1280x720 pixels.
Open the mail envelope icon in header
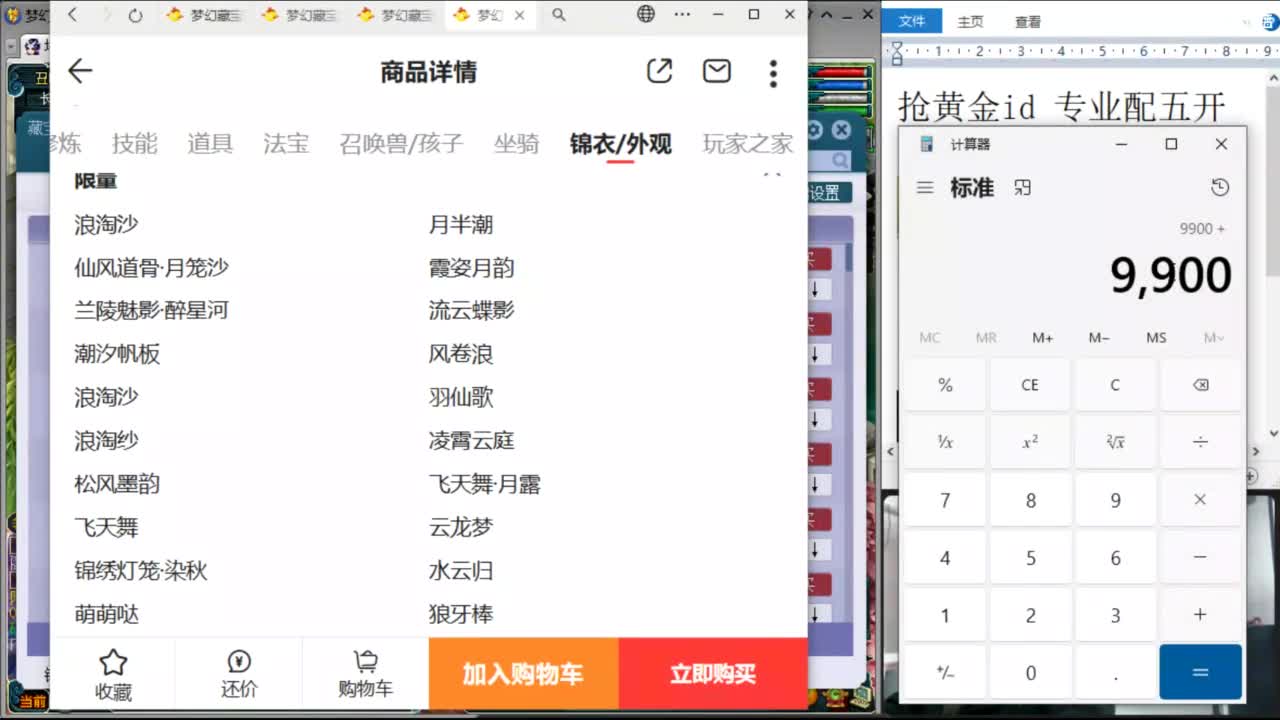point(716,71)
